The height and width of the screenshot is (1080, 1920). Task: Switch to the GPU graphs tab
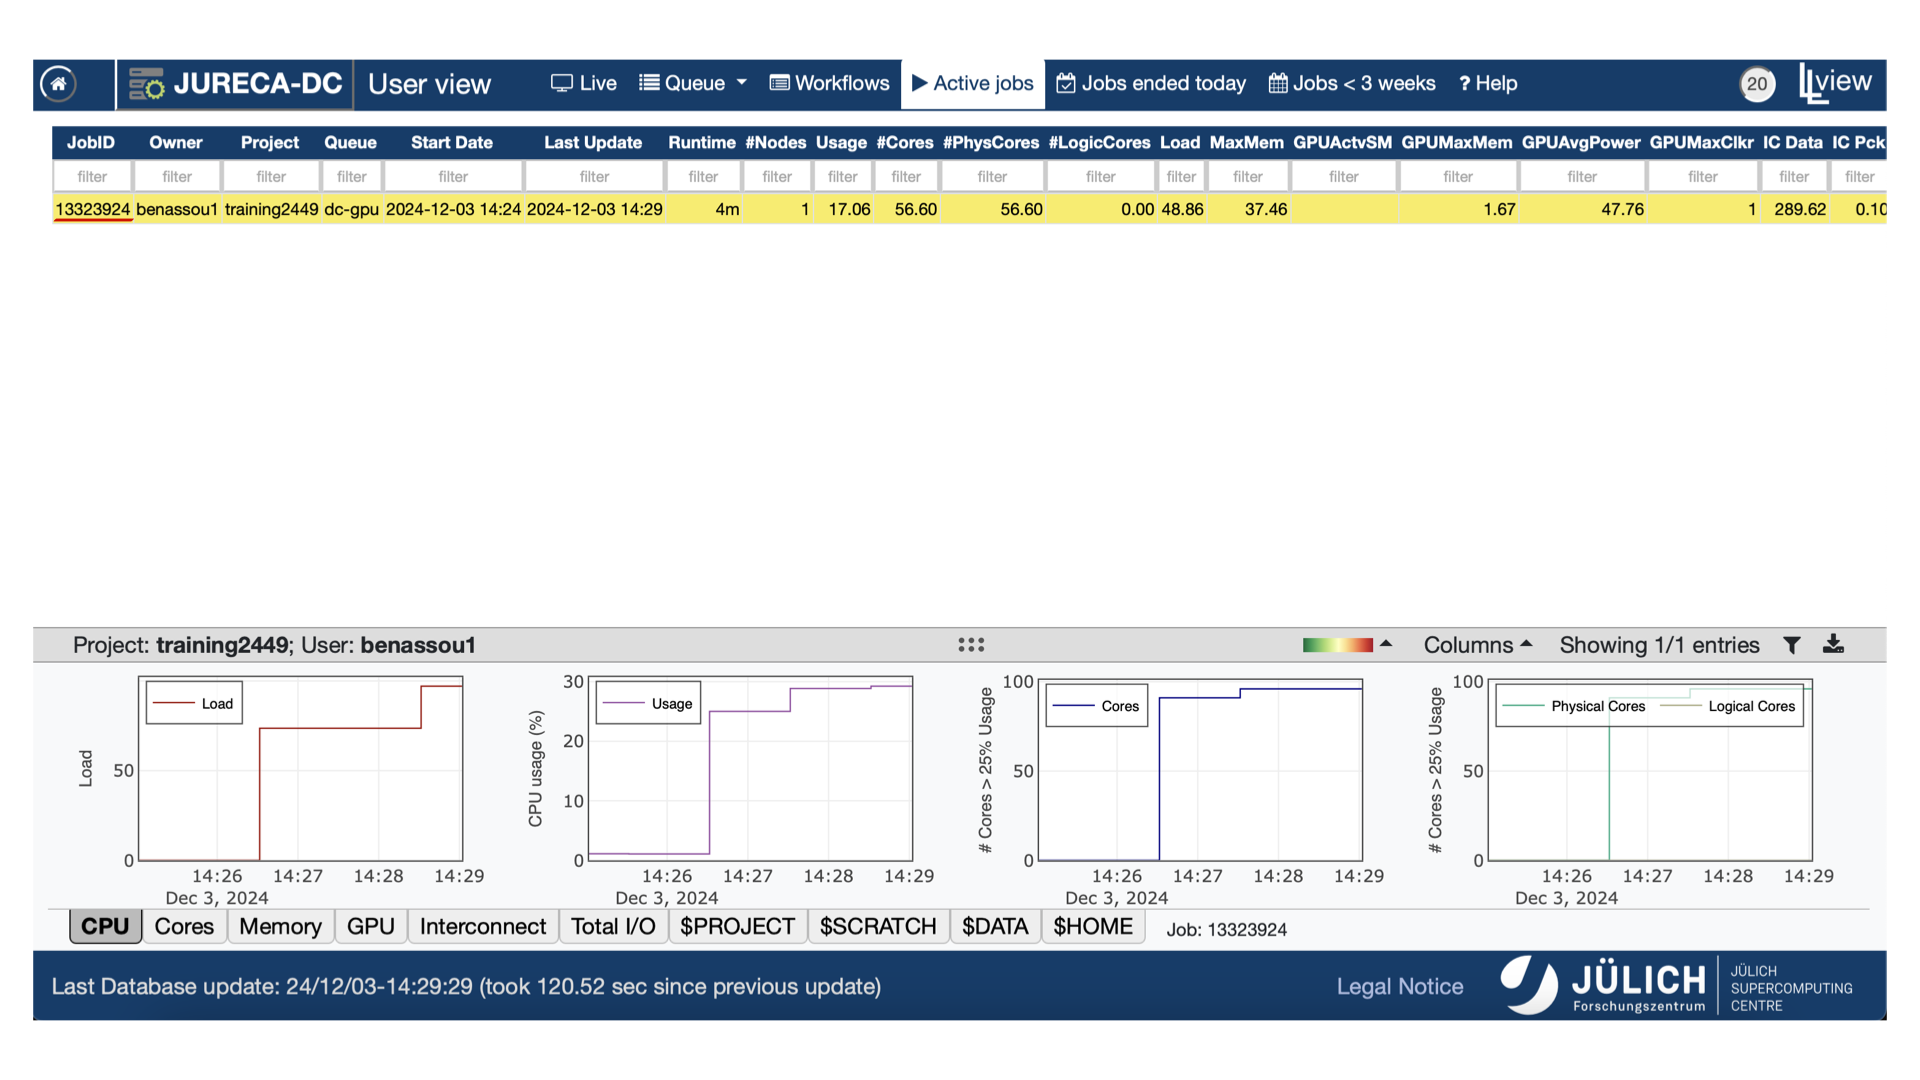coord(370,927)
